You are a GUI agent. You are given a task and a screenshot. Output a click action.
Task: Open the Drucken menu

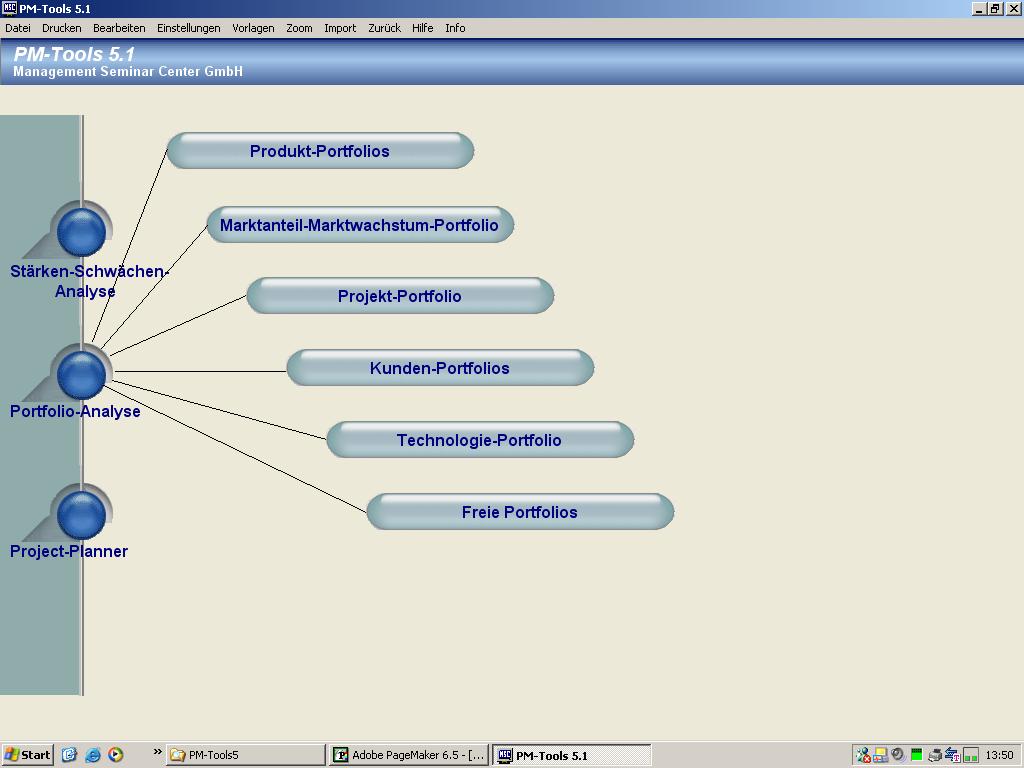(62, 28)
